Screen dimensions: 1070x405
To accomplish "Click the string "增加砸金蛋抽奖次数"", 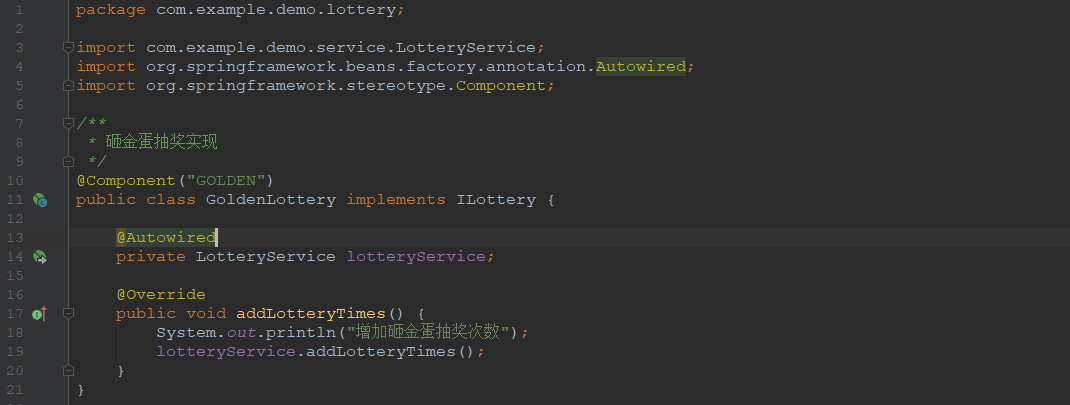I will (429, 333).
